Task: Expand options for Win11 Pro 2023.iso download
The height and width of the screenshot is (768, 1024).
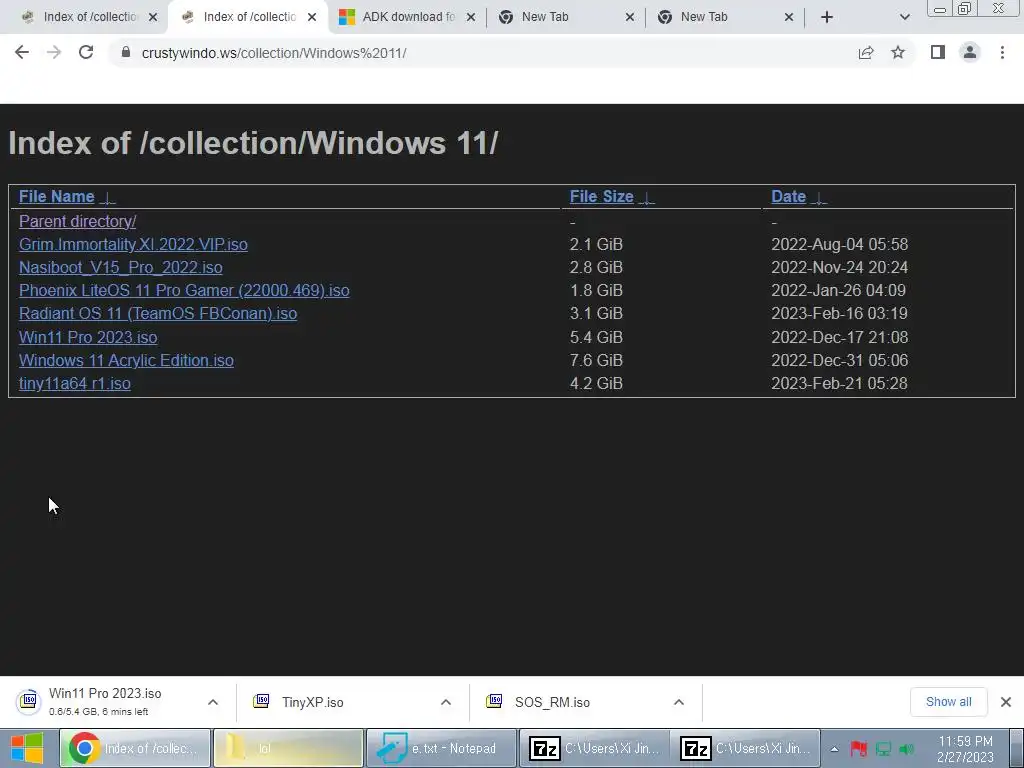Action: click(213, 702)
